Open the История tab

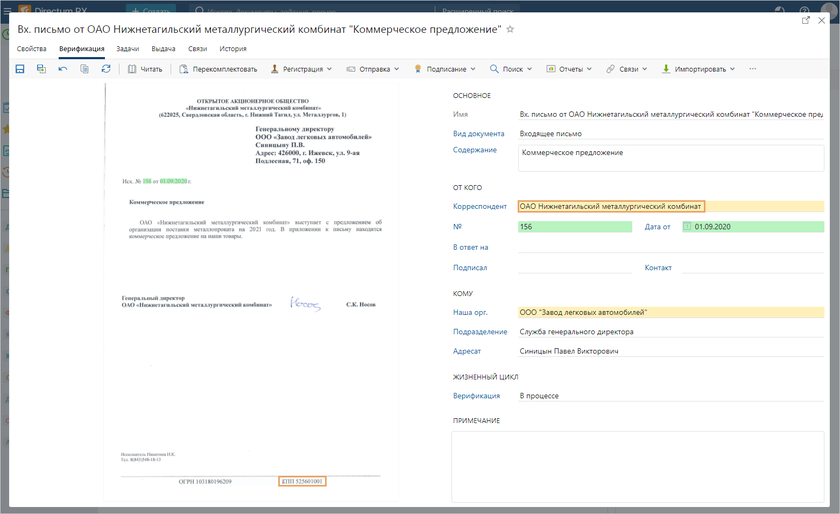(x=233, y=48)
